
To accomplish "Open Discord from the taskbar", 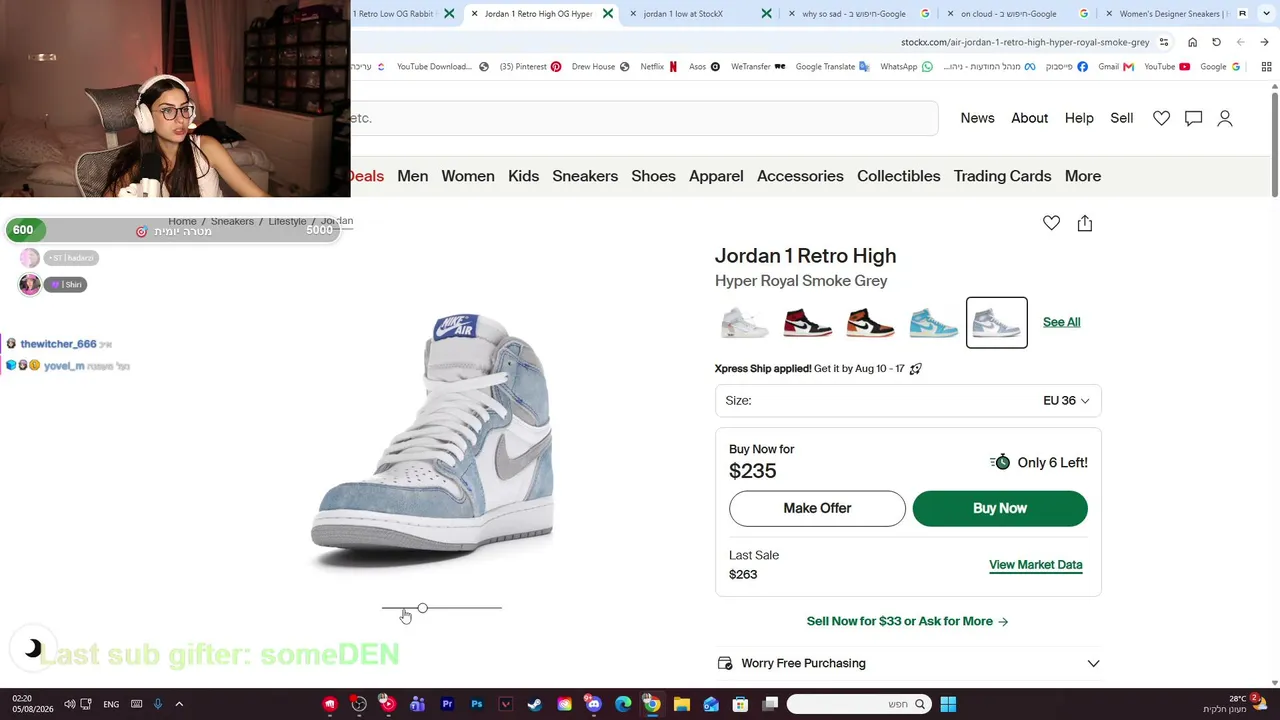I will pyautogui.click(x=594, y=704).
